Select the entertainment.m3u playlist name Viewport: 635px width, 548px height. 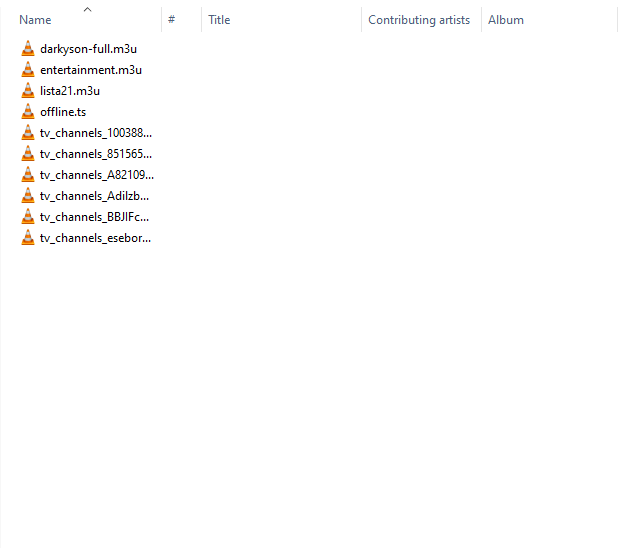[90, 69]
